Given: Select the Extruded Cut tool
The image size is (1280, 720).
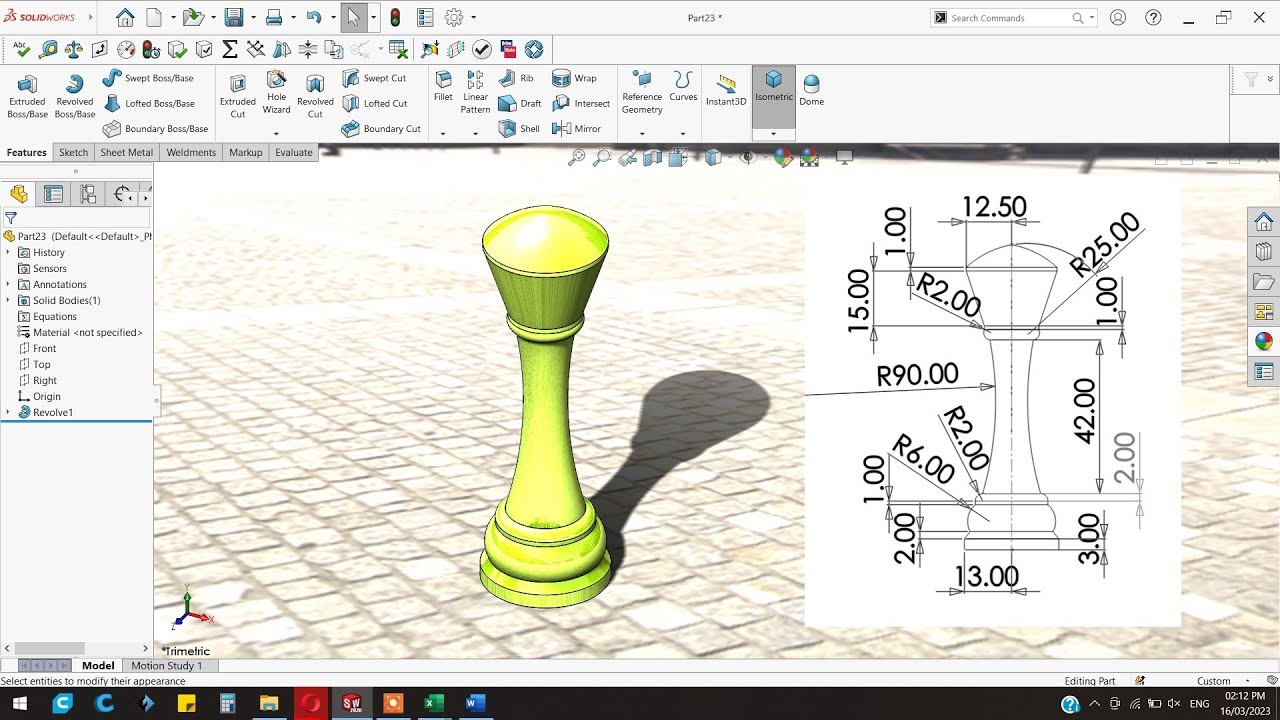Looking at the screenshot, I should point(238,96).
